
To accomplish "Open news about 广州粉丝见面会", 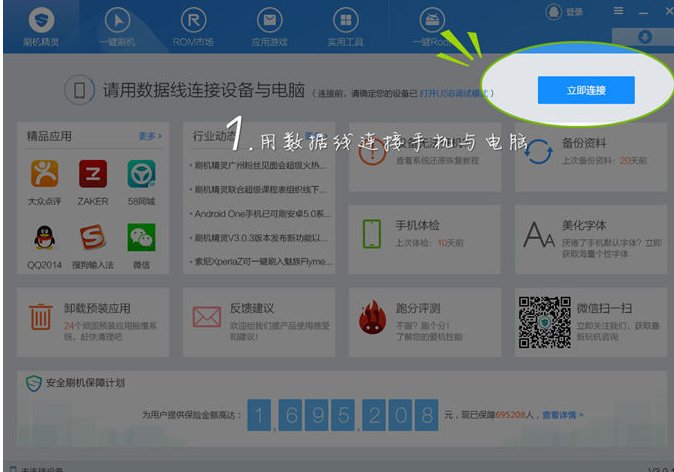I will [x=259, y=165].
